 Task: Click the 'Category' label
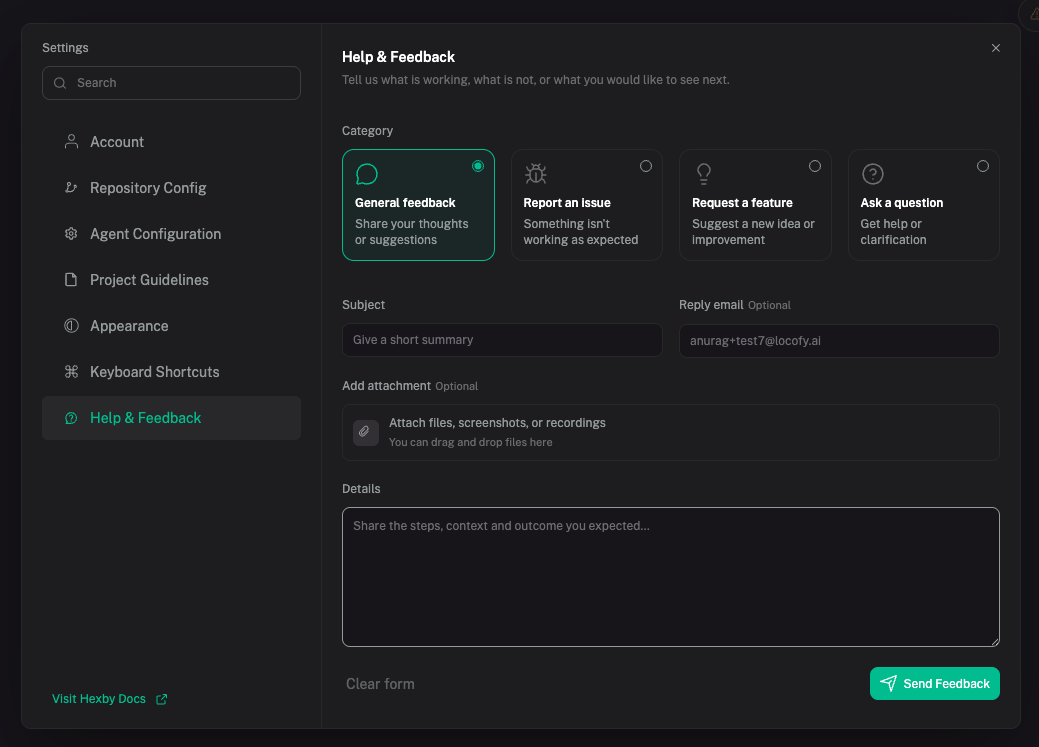tap(367, 131)
